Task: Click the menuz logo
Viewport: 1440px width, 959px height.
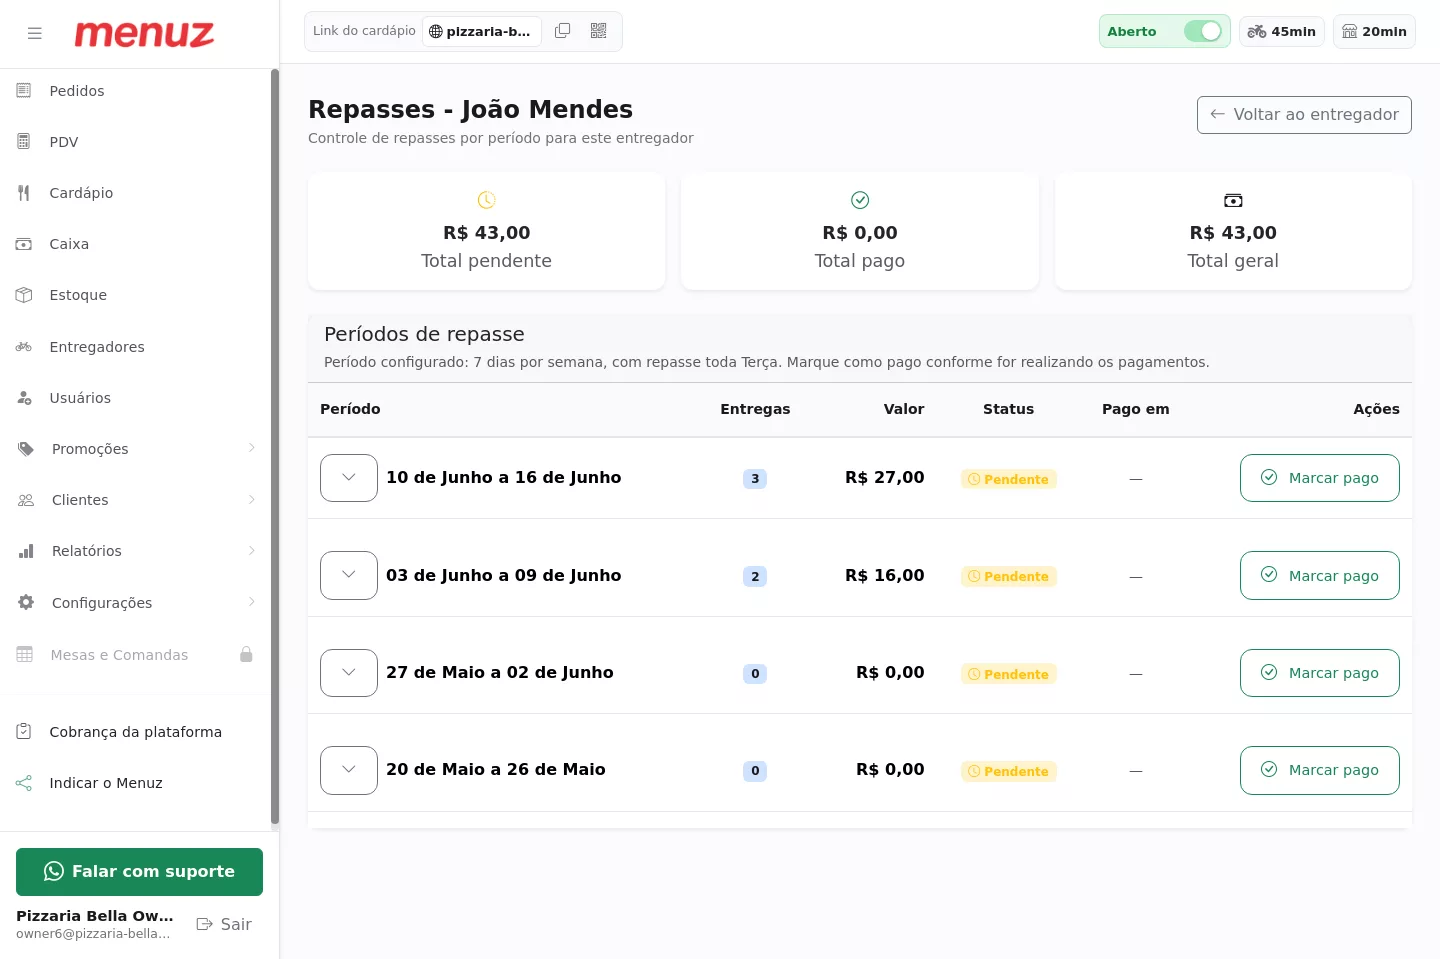Action: click(144, 34)
